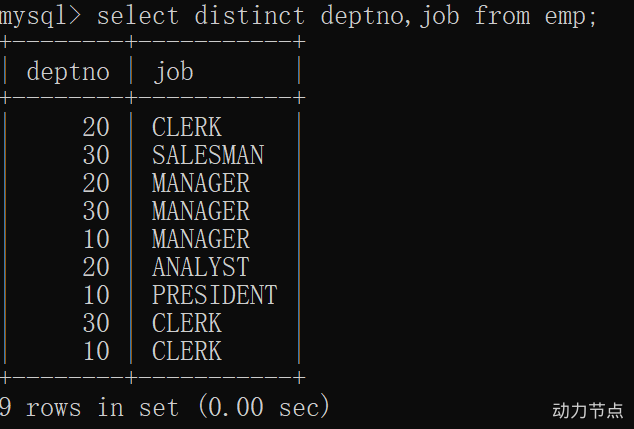Click MANAGER in the deptno 10 row
The image size is (634, 429).
(201, 239)
